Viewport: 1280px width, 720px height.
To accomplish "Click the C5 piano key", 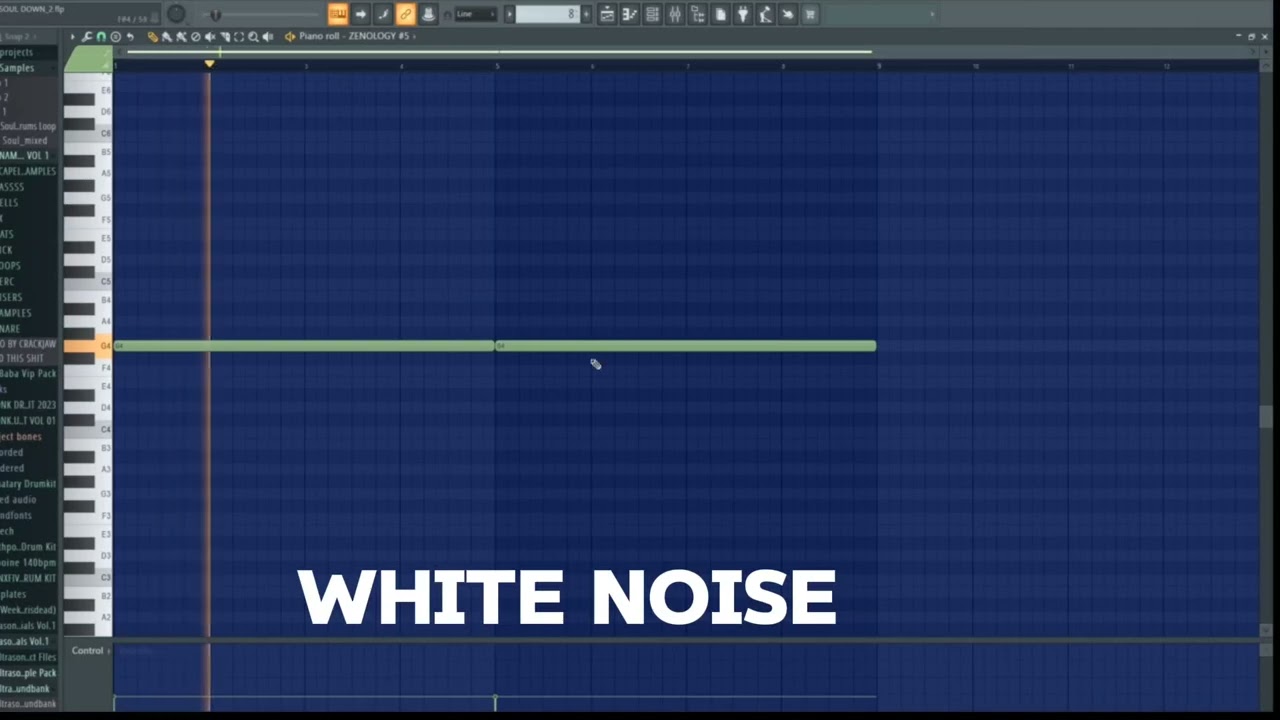I will tap(88, 281).
